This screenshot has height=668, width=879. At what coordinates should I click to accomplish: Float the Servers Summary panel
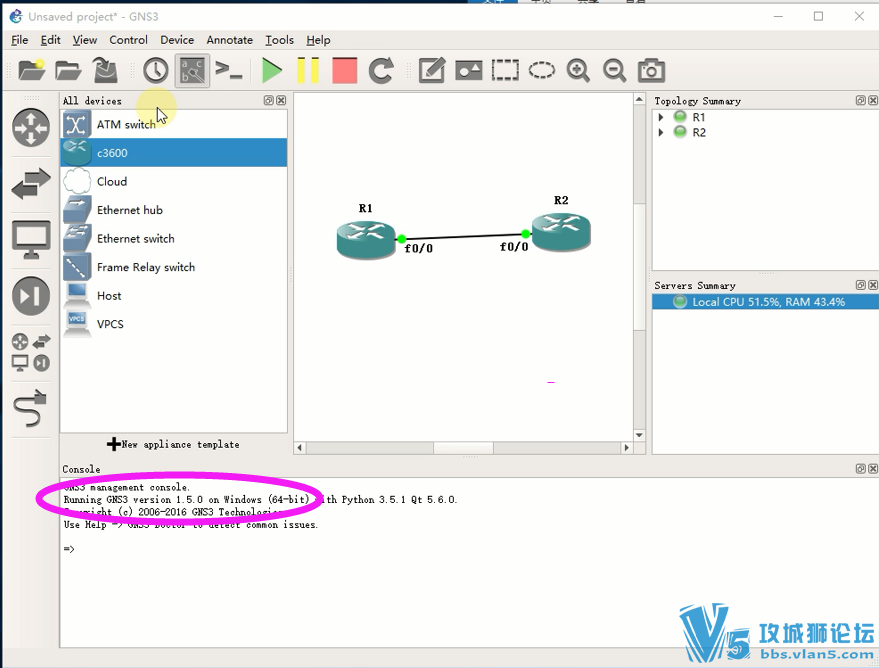pos(861,285)
